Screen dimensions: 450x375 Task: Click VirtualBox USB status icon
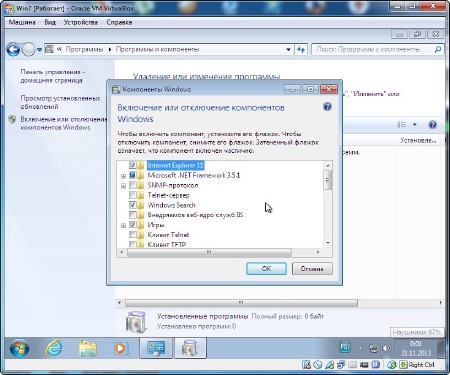(329, 365)
